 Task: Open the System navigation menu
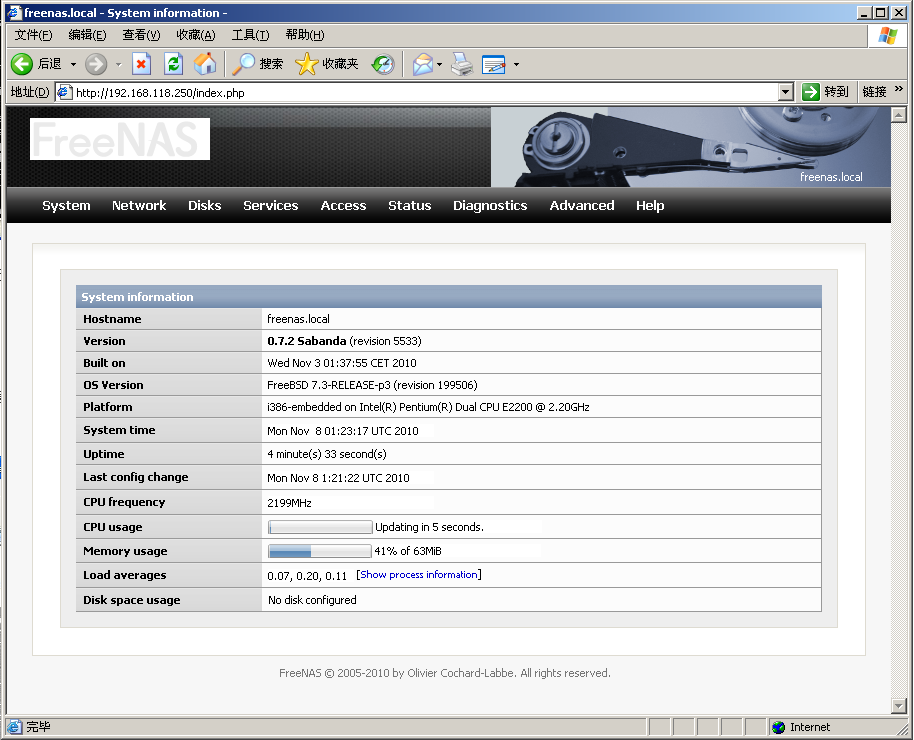(66, 205)
